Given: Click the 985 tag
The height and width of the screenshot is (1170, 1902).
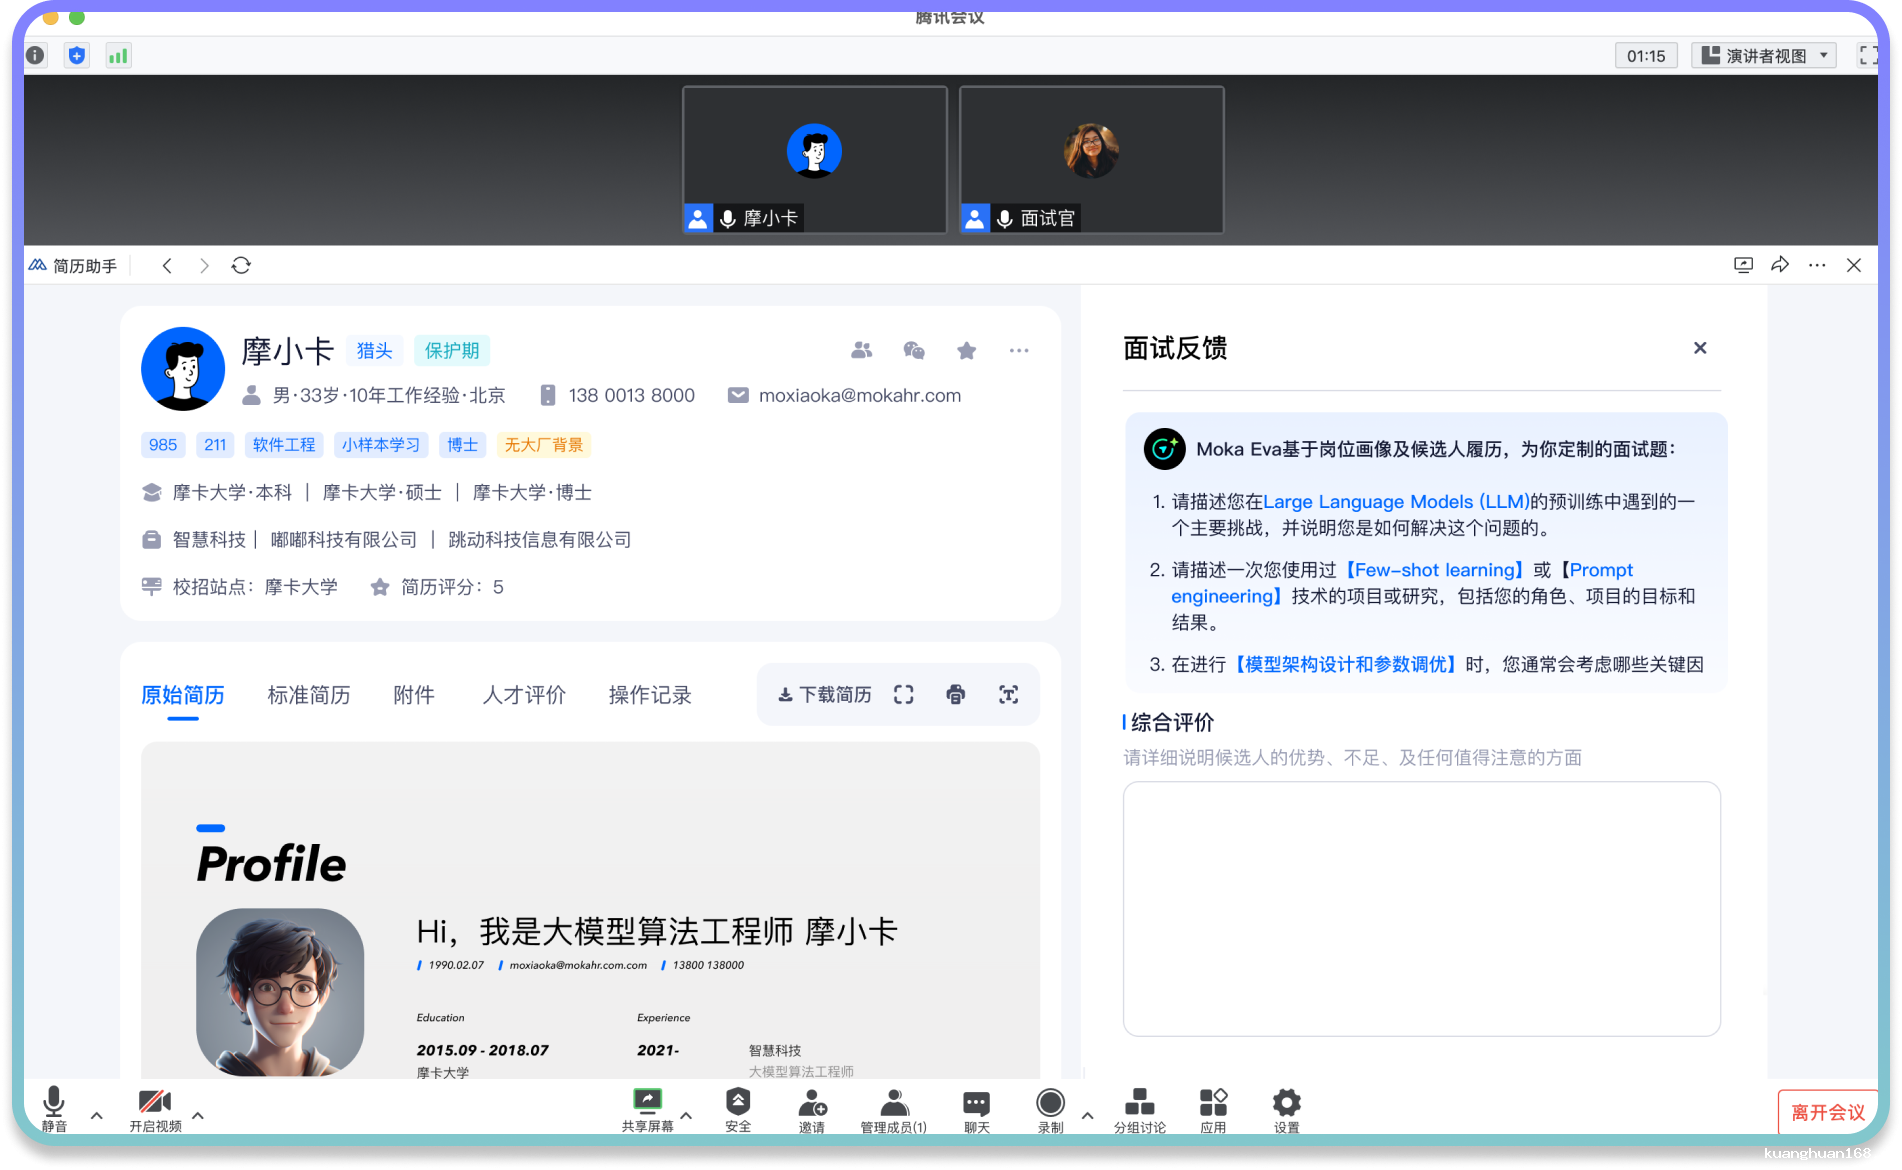Looking at the screenshot, I should (x=163, y=445).
